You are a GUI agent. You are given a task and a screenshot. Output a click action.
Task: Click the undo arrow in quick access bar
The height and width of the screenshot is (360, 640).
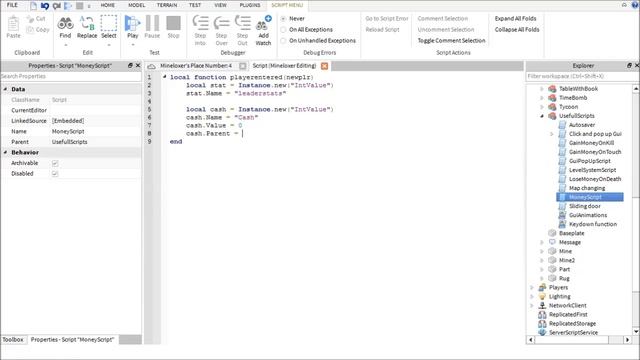click(45, 6)
